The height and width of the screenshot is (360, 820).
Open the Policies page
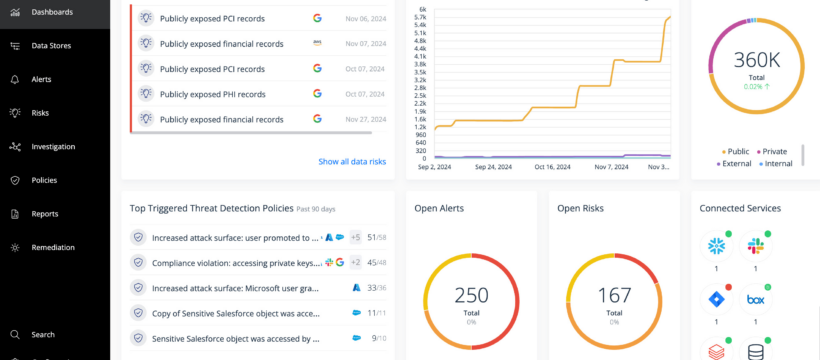(55, 180)
